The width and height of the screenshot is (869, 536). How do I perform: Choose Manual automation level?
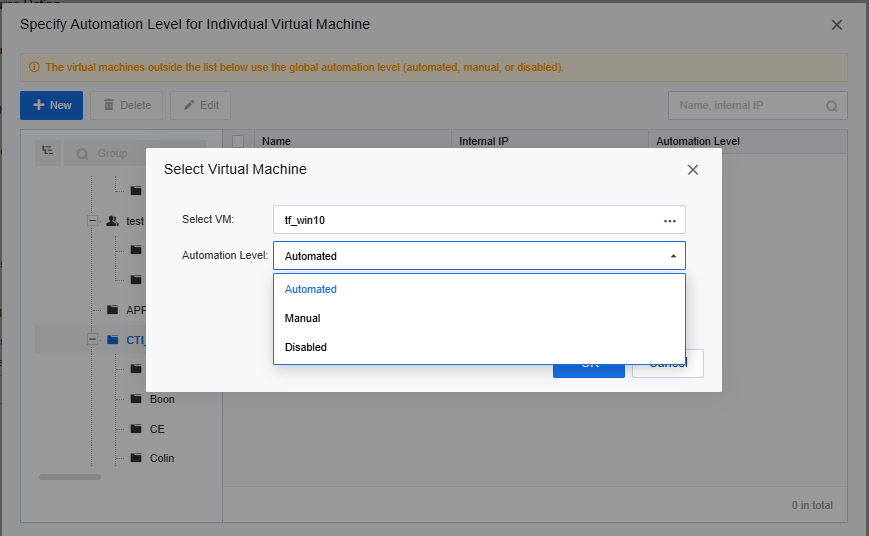tap(479, 318)
